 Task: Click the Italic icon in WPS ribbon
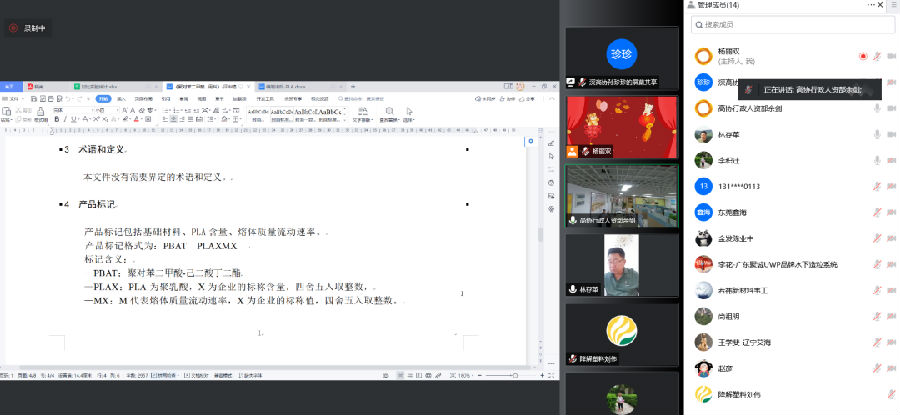65,119
